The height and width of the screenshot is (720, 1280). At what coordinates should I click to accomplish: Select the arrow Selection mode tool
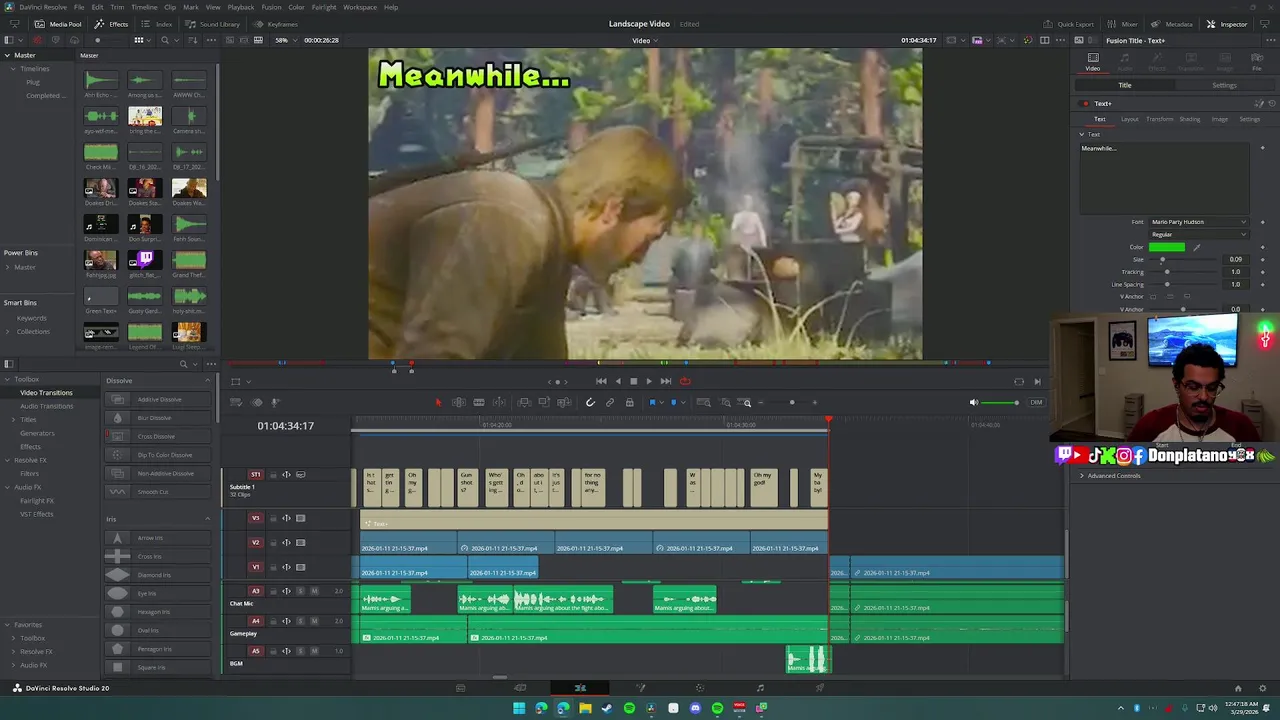[437, 402]
